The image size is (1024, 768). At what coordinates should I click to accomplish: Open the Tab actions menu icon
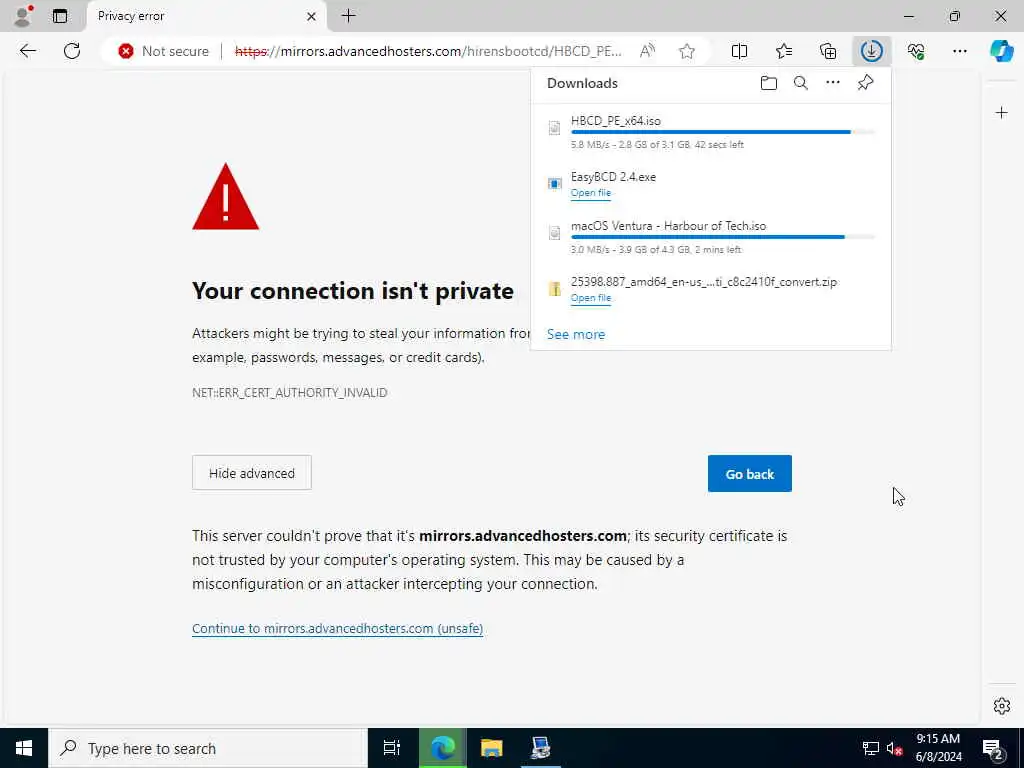(60, 16)
